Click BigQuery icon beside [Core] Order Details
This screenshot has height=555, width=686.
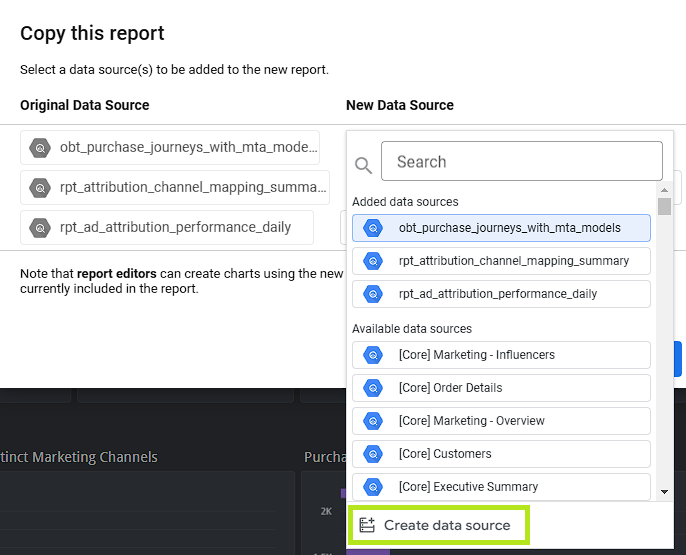click(x=373, y=388)
